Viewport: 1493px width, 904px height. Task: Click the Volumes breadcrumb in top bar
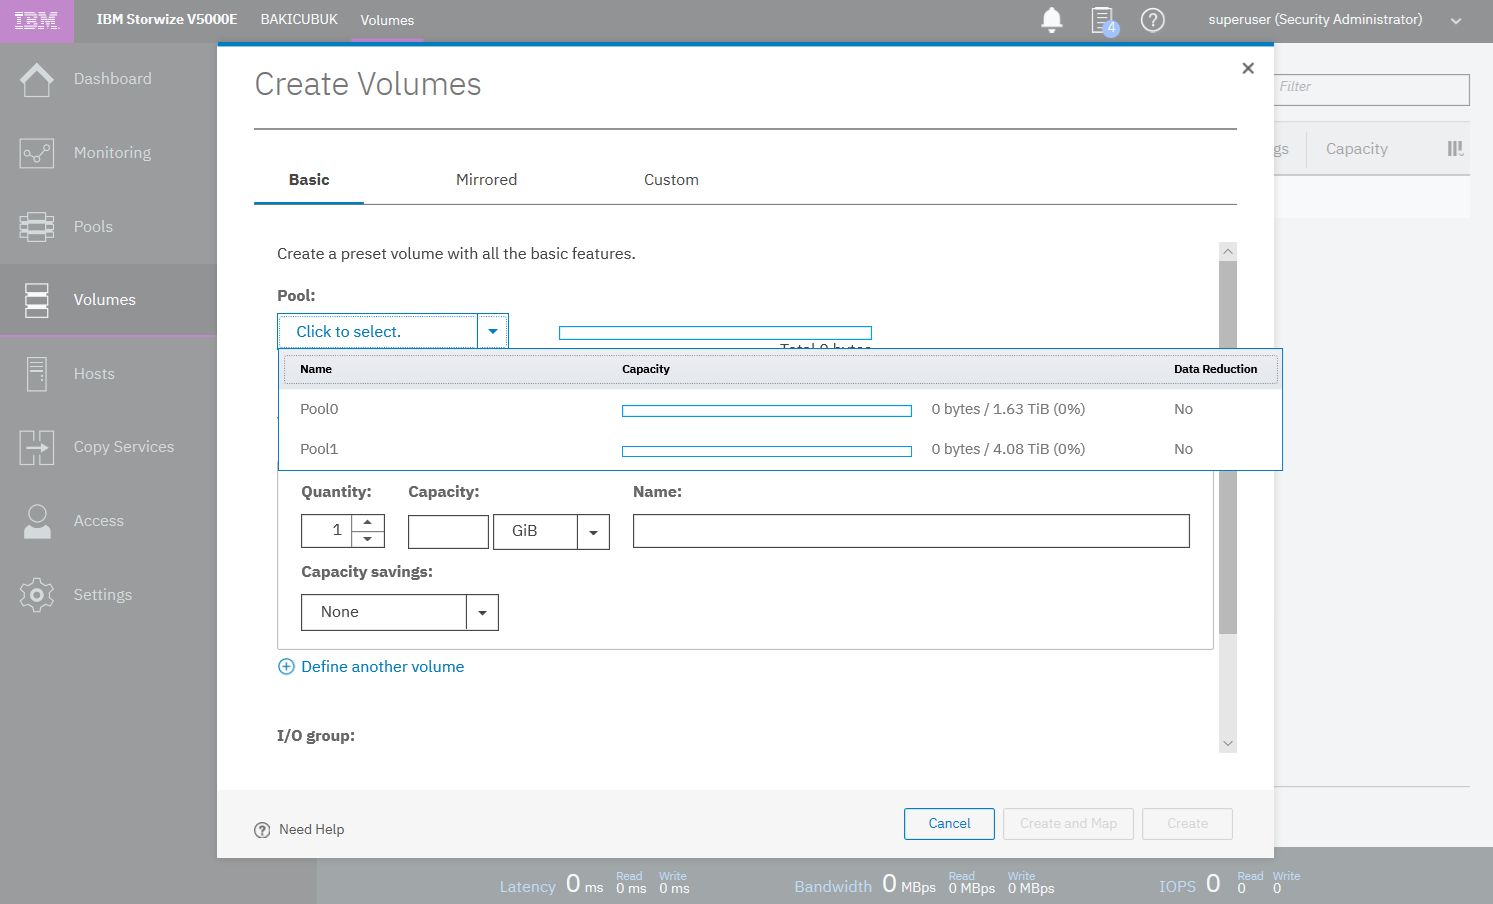pos(387,20)
